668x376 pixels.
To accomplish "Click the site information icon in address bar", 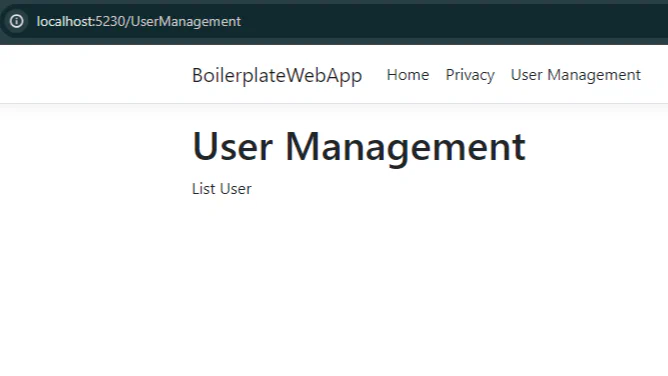I will click(17, 21).
